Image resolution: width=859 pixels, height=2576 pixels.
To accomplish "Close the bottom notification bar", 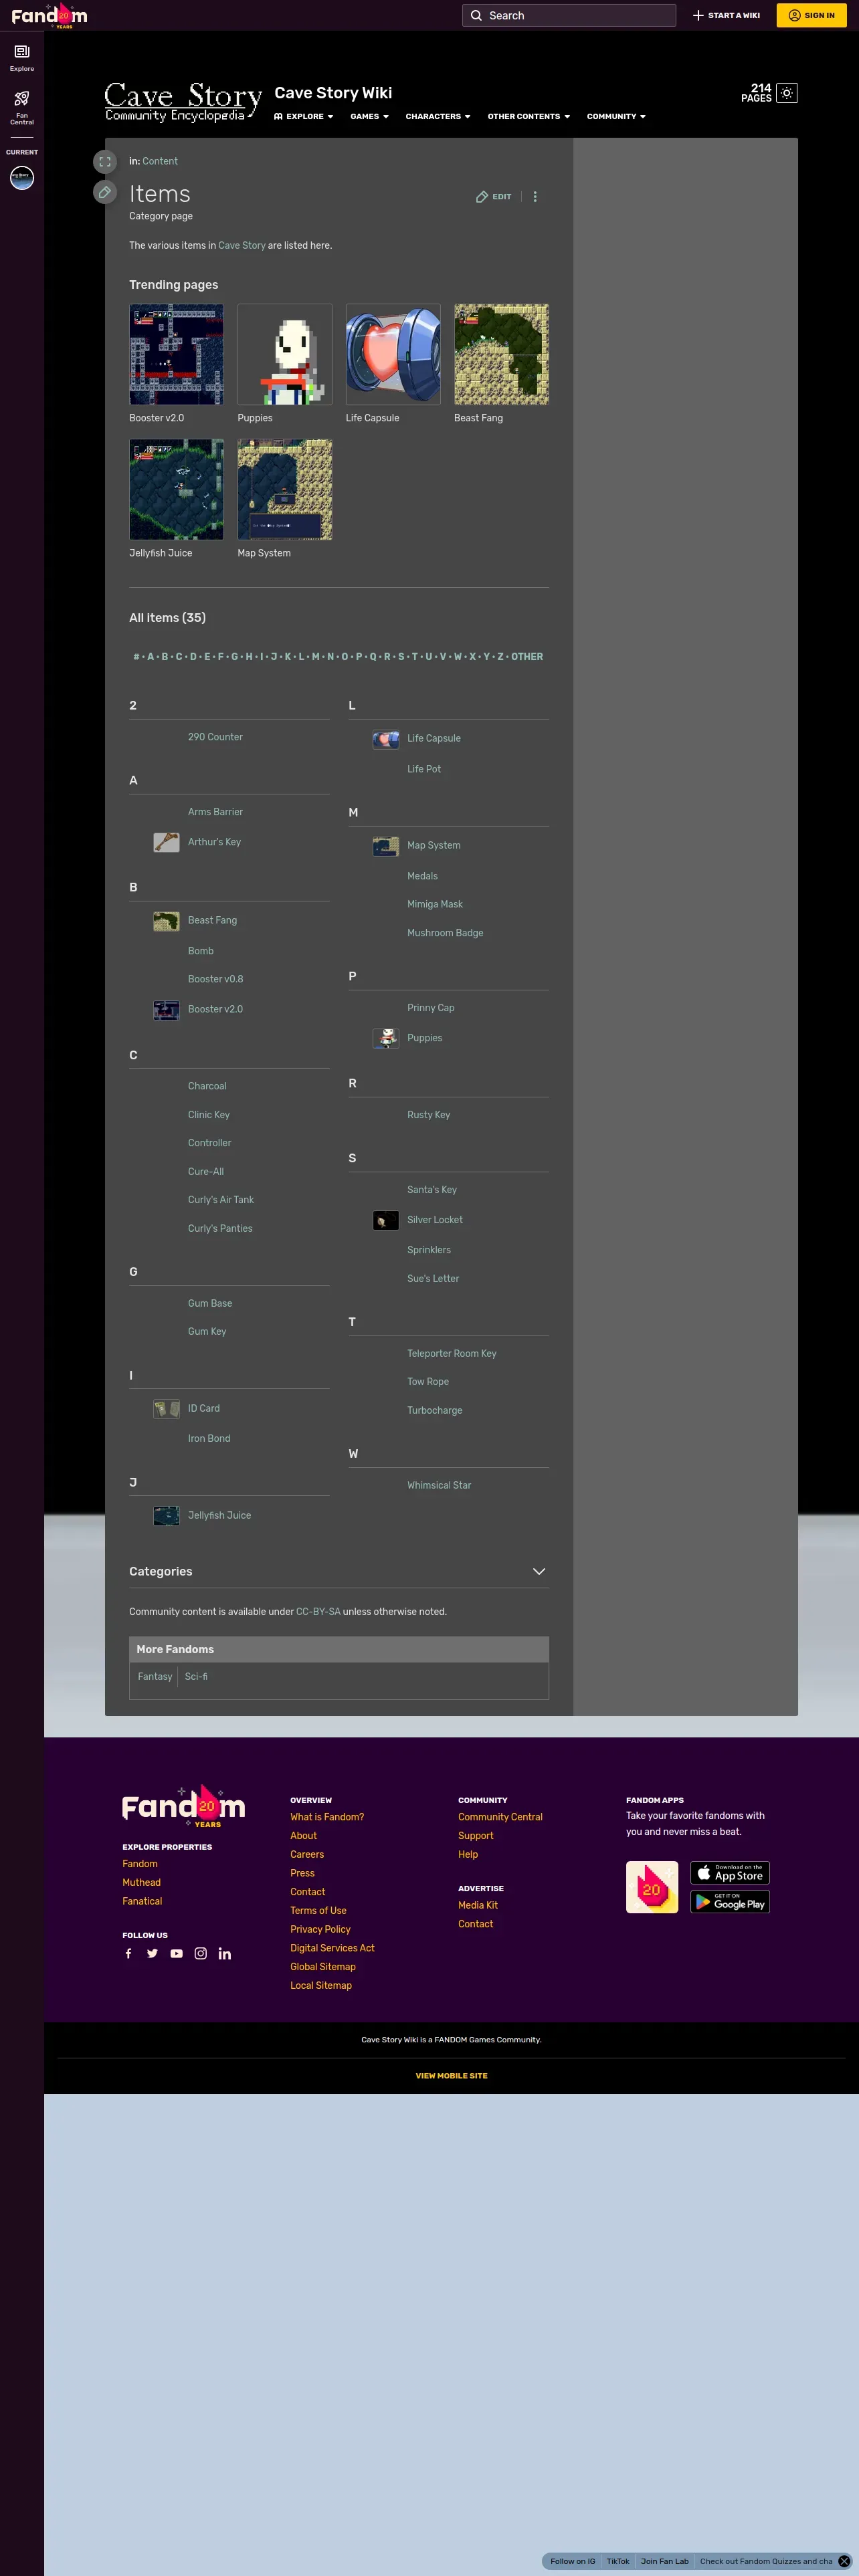I will tap(844, 2561).
